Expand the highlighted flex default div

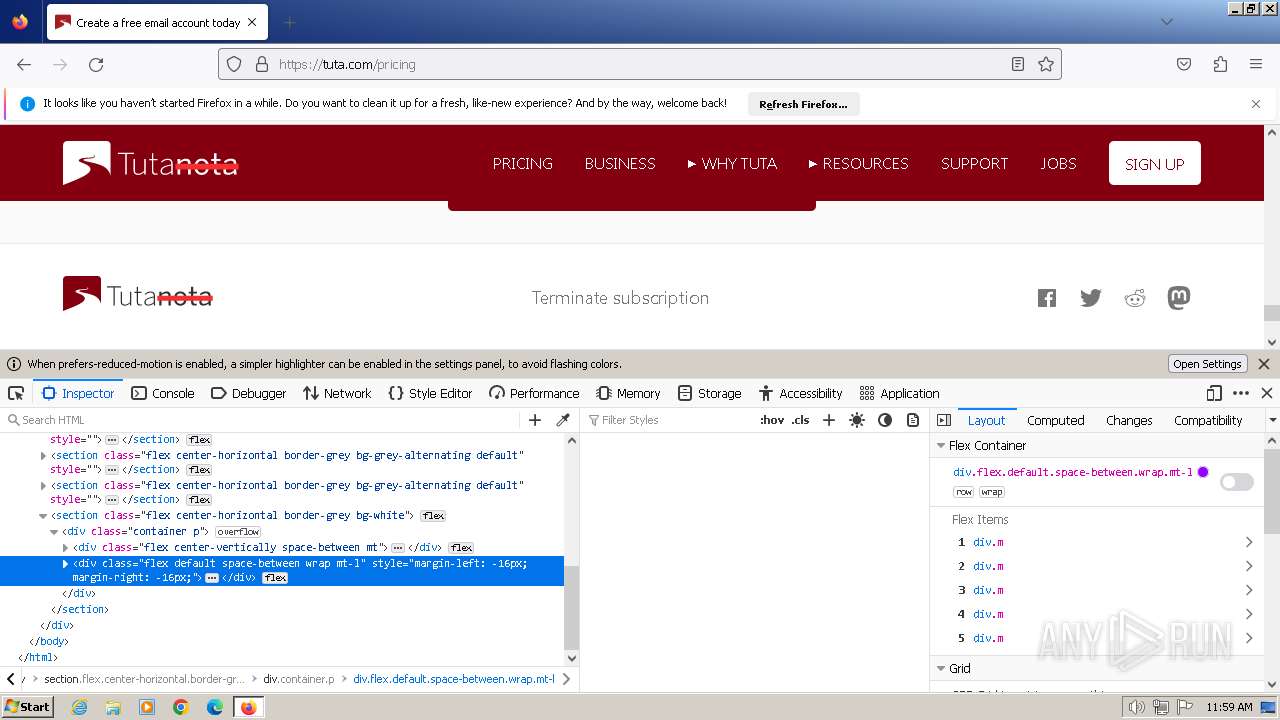pyautogui.click(x=65, y=564)
